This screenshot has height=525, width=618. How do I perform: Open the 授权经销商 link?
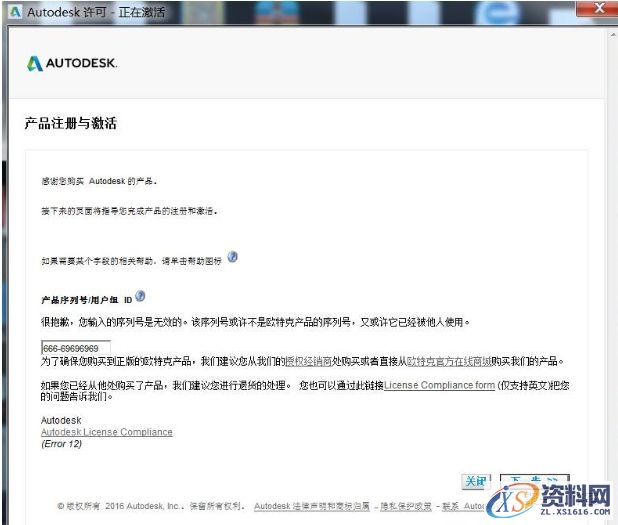point(309,361)
